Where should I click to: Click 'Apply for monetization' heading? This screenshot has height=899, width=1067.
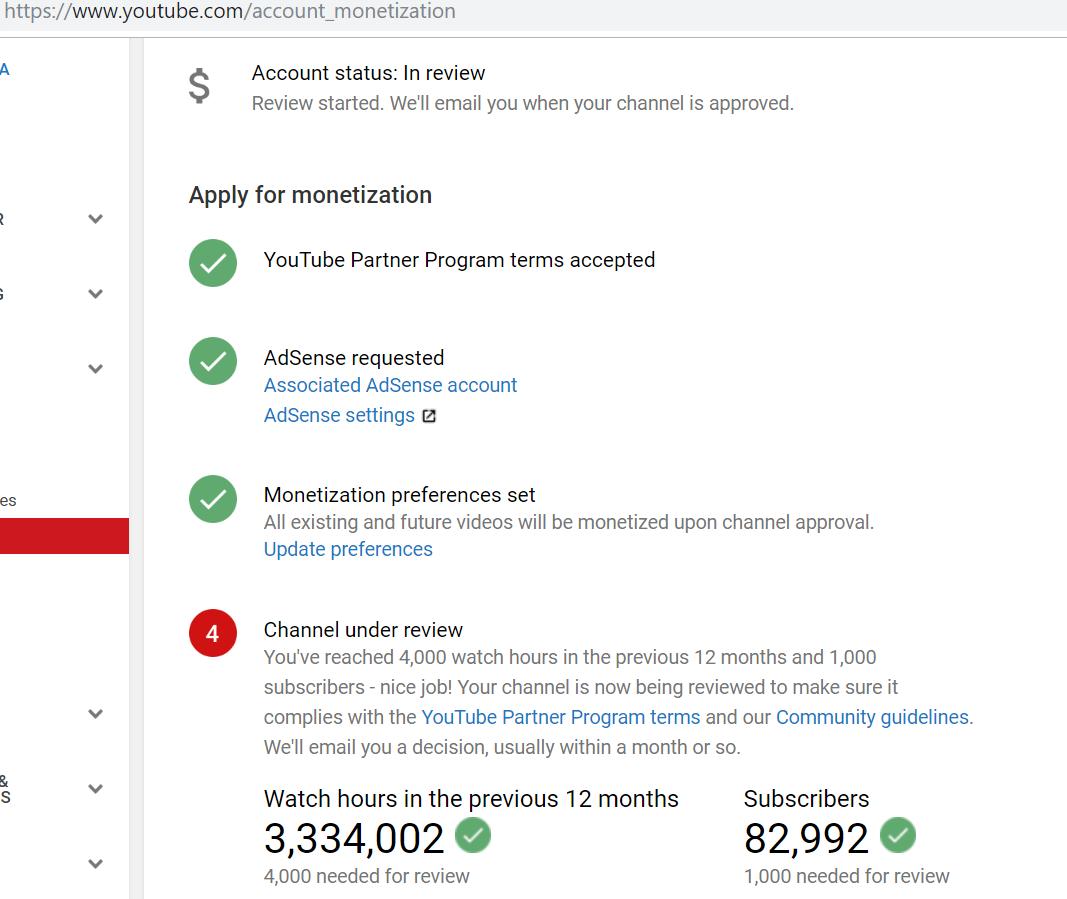click(x=310, y=195)
